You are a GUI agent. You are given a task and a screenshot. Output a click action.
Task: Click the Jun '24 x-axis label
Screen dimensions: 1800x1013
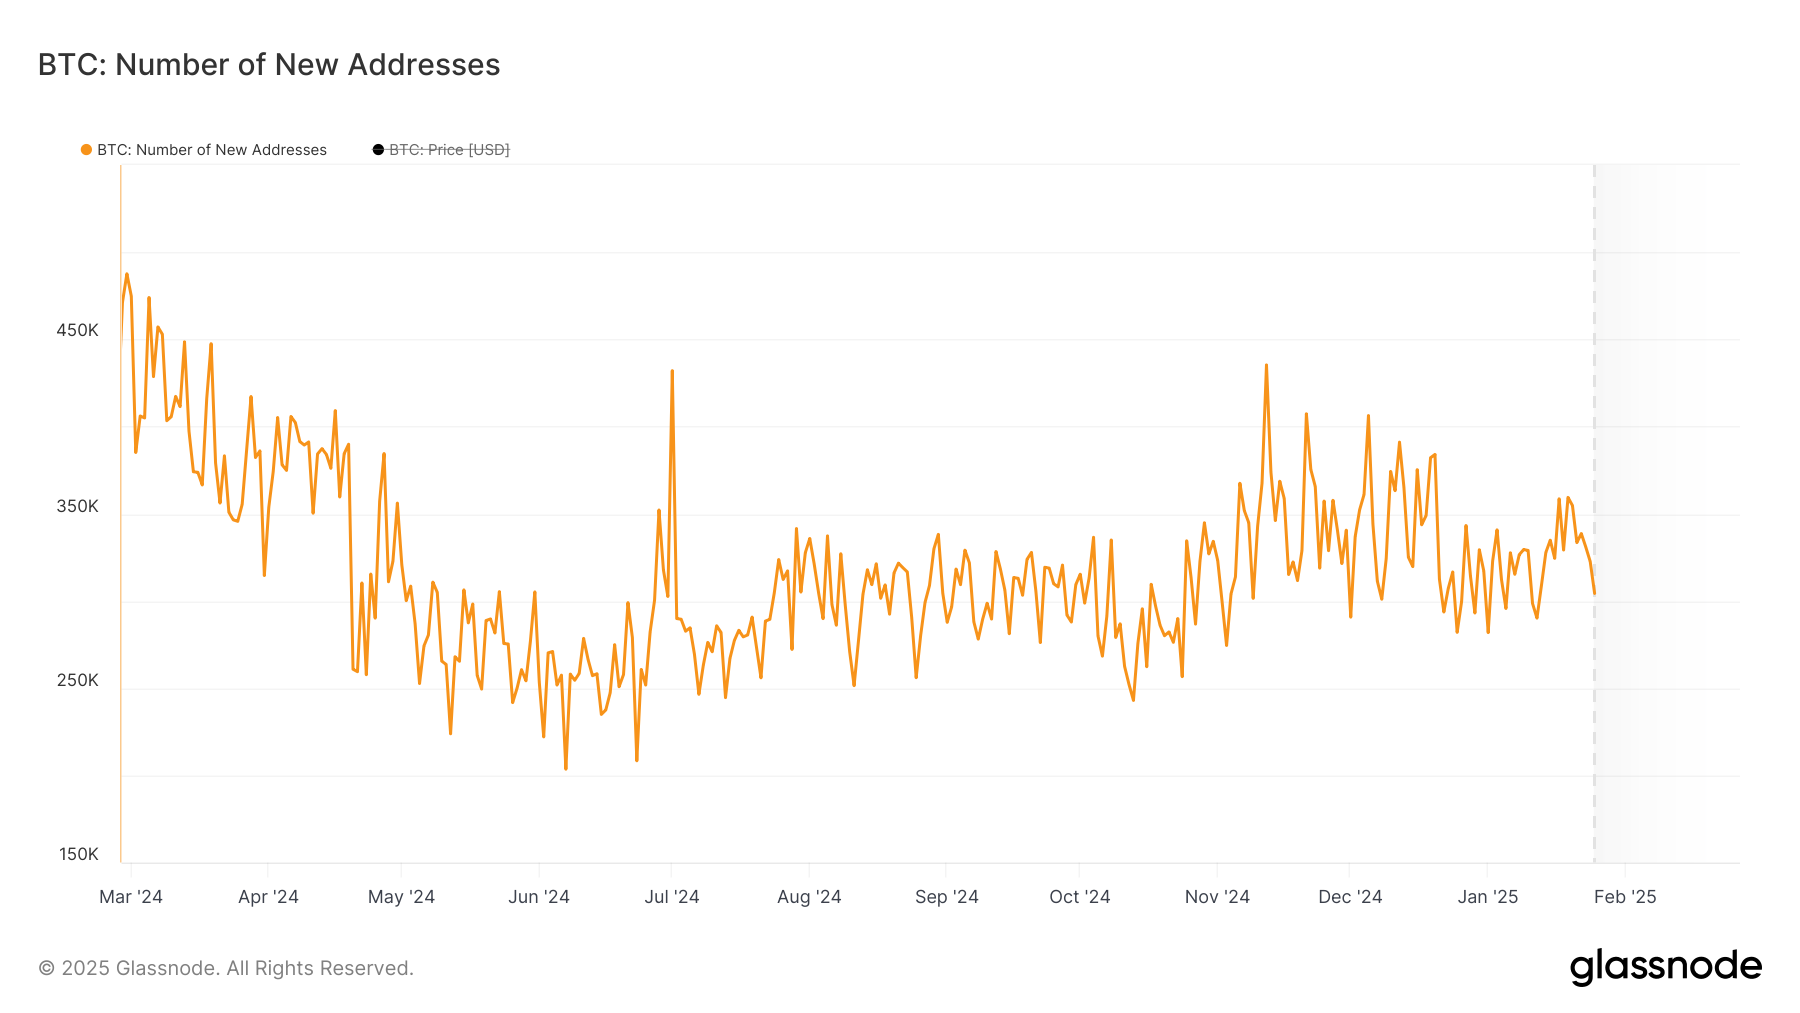[x=539, y=897]
